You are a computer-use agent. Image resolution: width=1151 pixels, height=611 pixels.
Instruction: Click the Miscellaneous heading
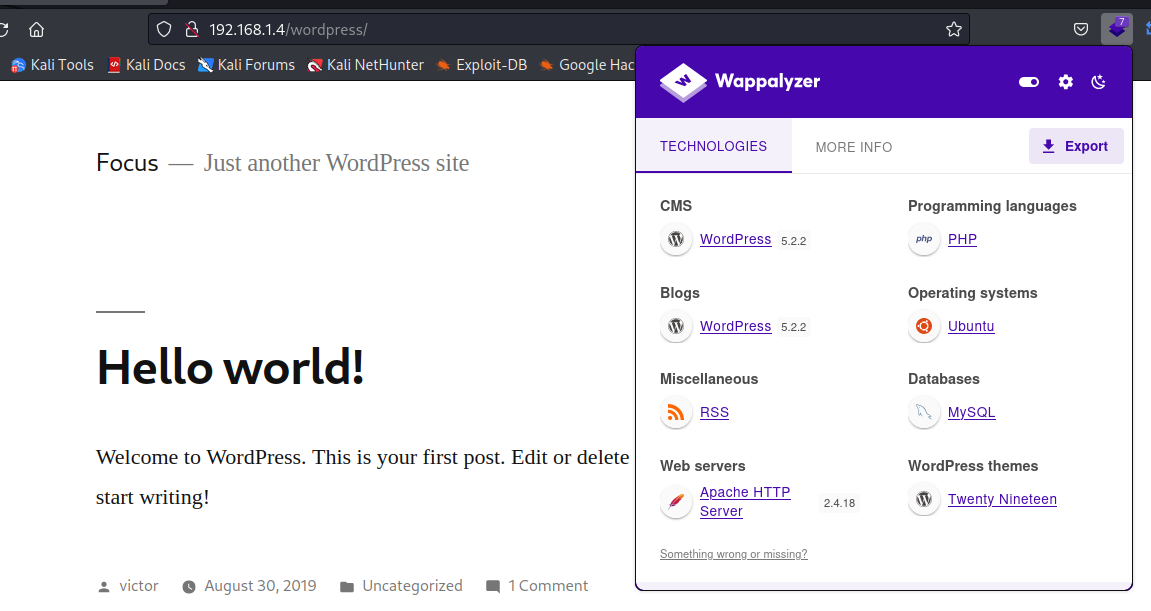709,379
